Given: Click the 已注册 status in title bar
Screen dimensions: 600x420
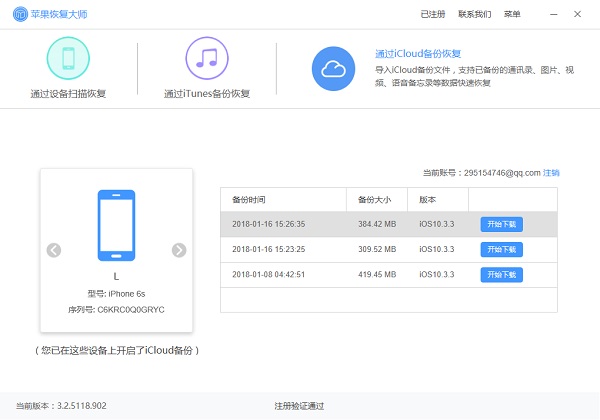Looking at the screenshot, I should click(433, 14).
